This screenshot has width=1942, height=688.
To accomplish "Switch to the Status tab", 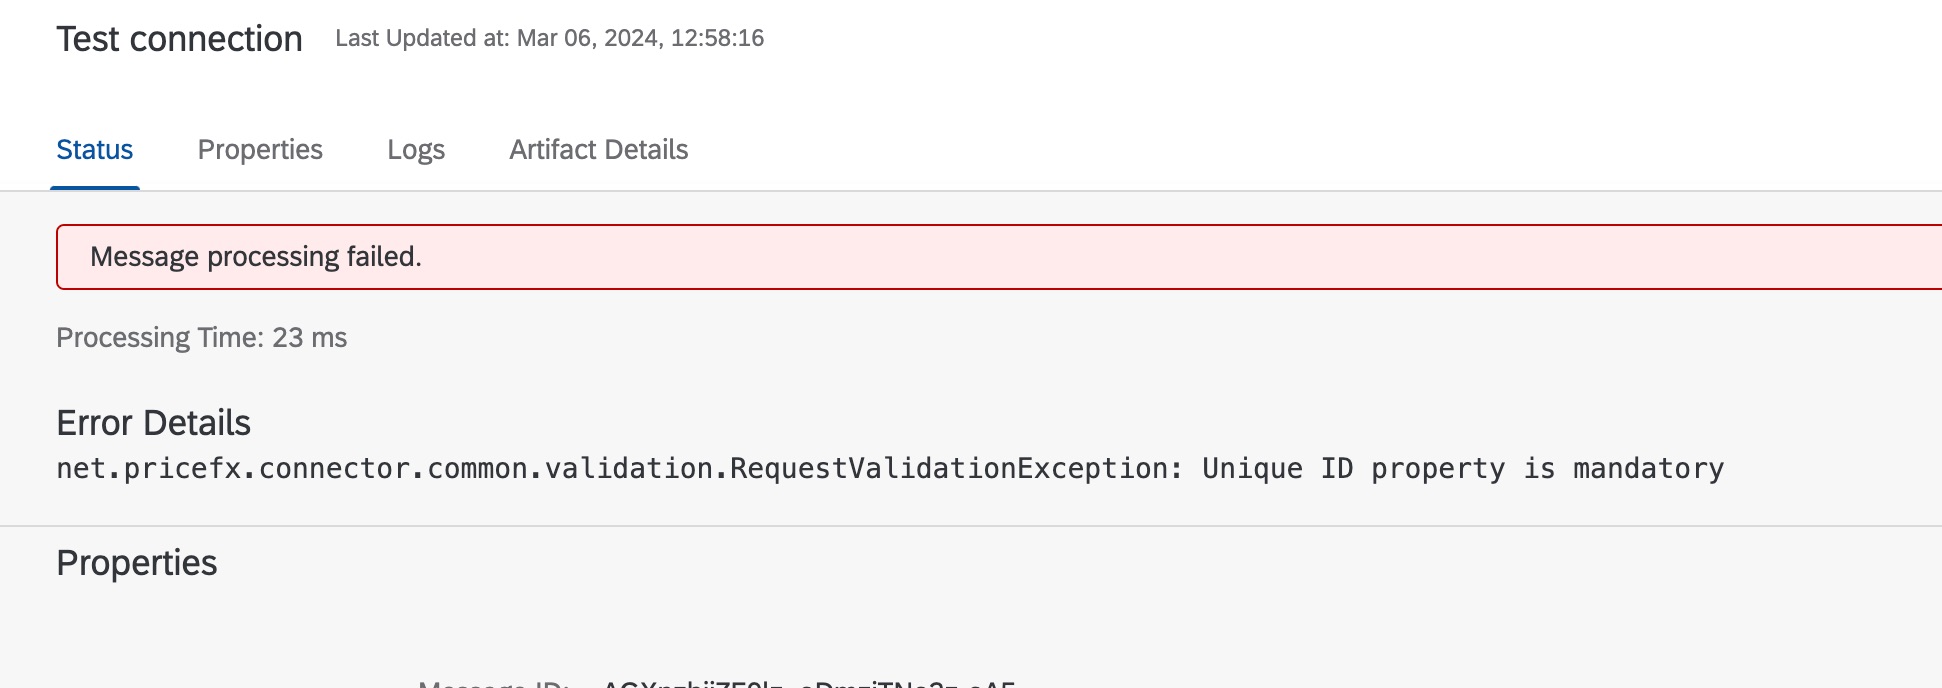I will tap(94, 150).
